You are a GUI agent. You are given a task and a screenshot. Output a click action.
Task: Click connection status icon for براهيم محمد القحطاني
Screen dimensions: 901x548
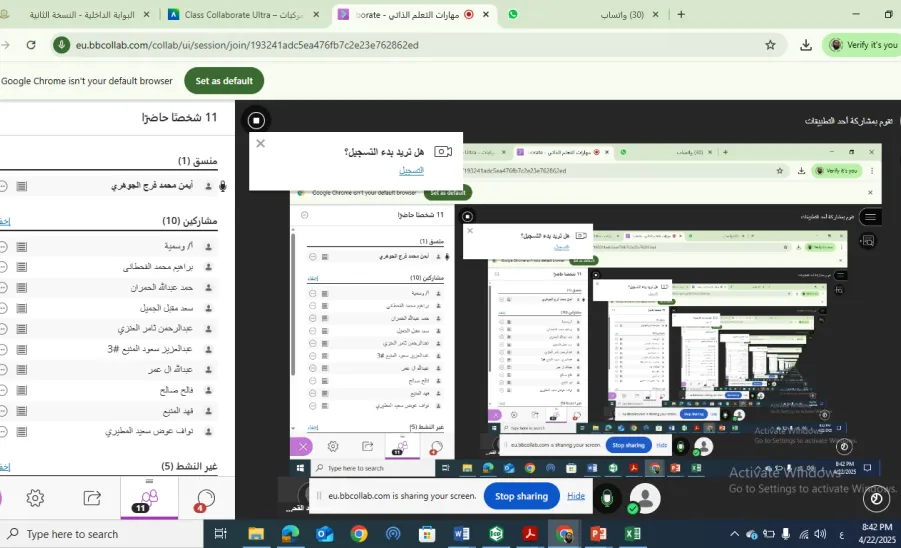click(22, 267)
